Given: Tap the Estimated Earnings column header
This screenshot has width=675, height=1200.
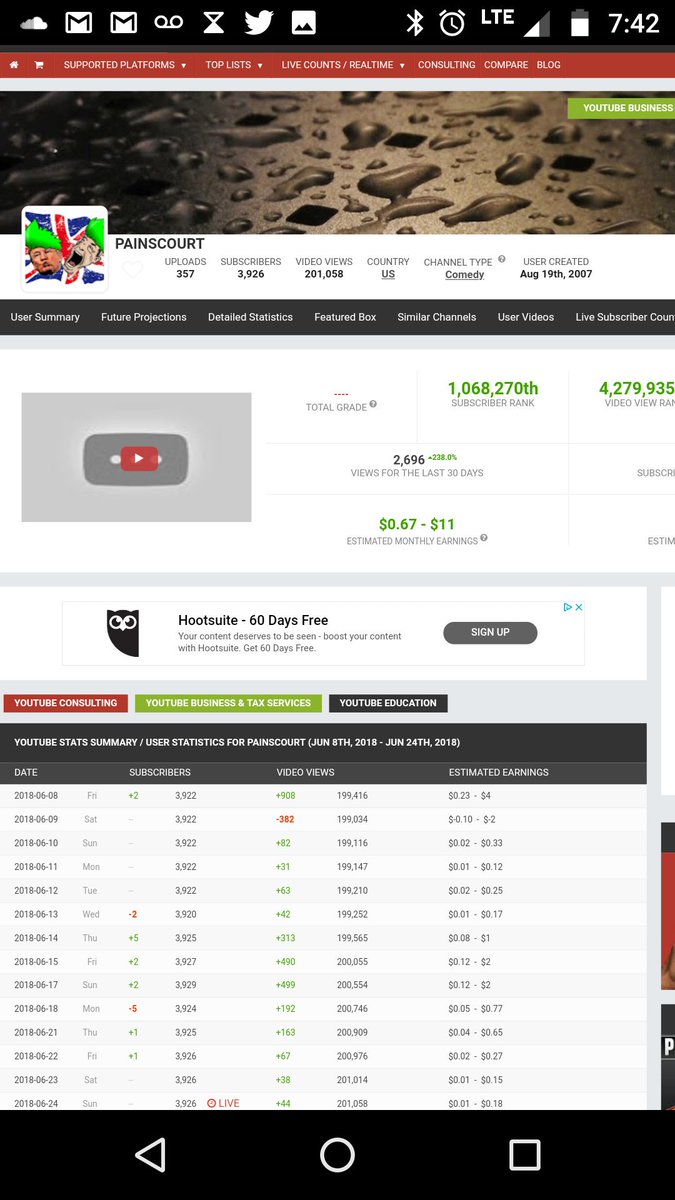Looking at the screenshot, I should (x=499, y=772).
